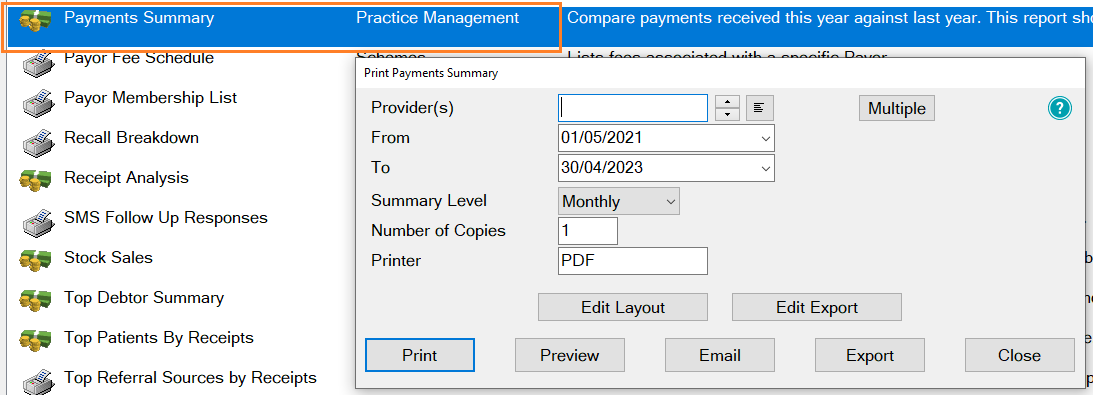Expand the Summary Level Monthly dropdown
The width and height of the screenshot is (1093, 395).
coord(671,201)
